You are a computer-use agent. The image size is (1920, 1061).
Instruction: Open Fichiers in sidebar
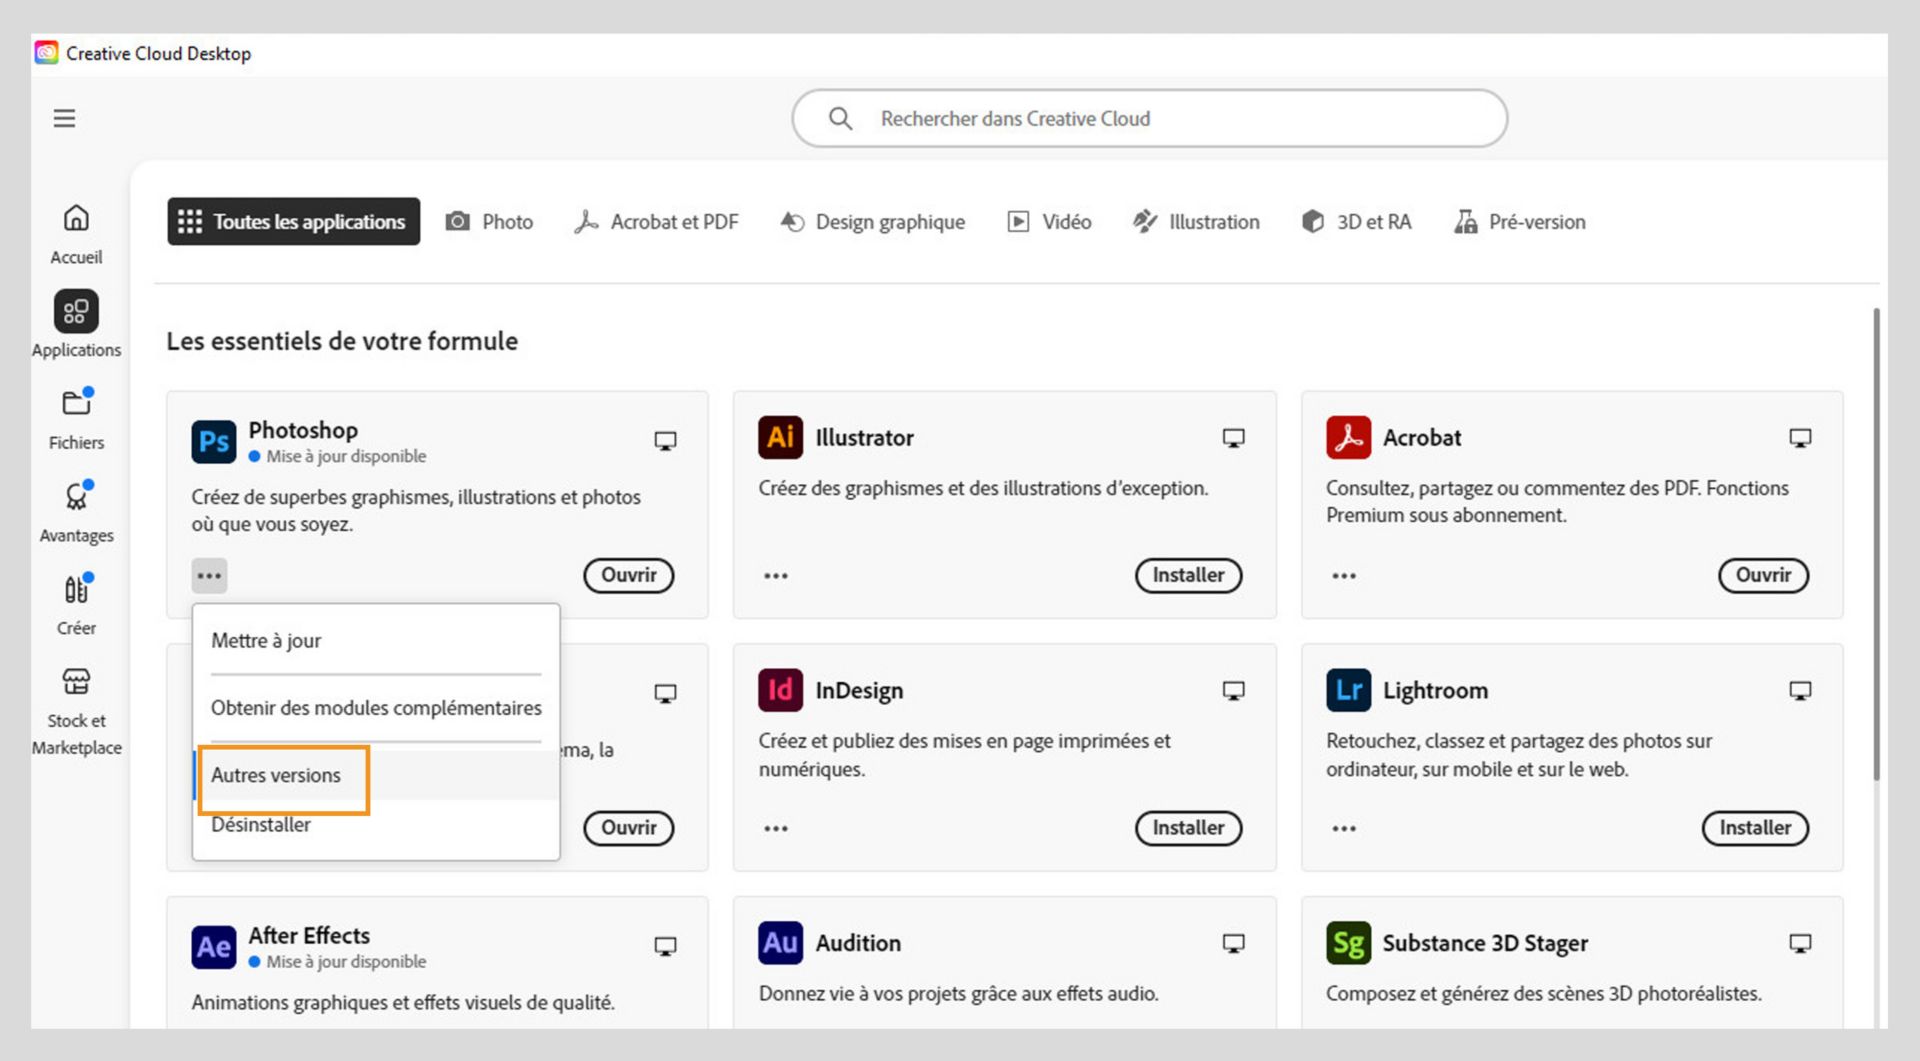click(76, 418)
